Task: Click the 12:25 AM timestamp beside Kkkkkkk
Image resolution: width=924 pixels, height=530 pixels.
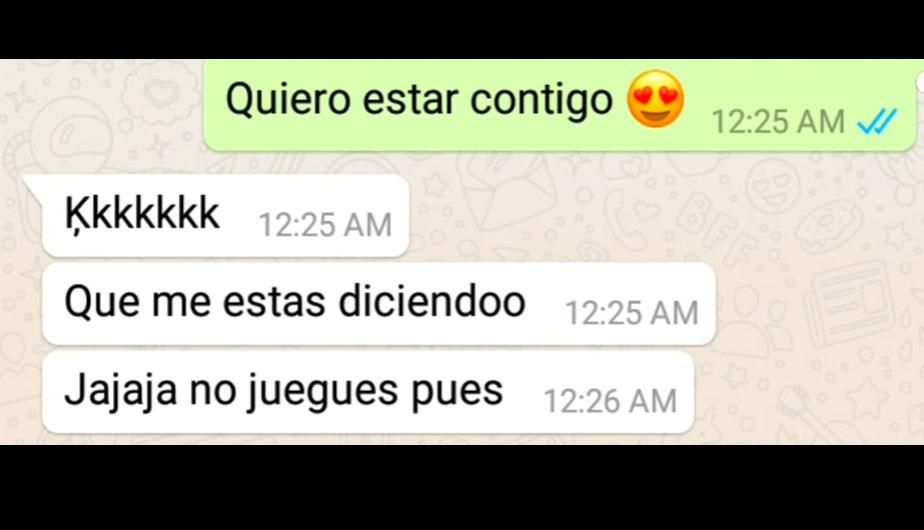Action: click(325, 225)
